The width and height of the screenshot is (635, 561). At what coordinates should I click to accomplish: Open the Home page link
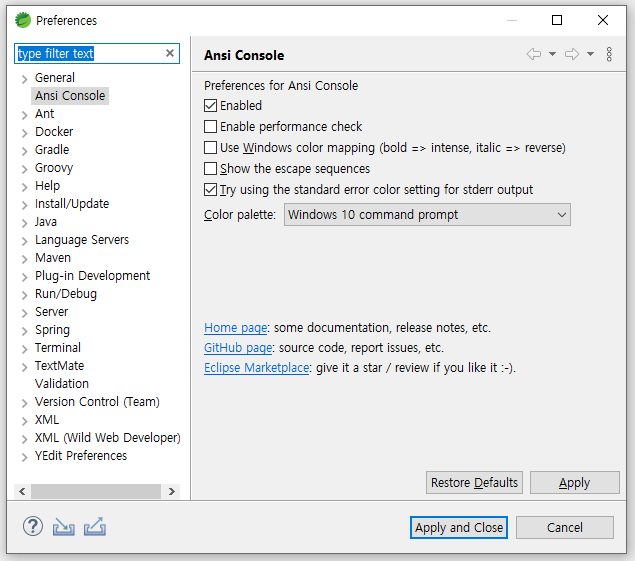pyautogui.click(x=236, y=328)
